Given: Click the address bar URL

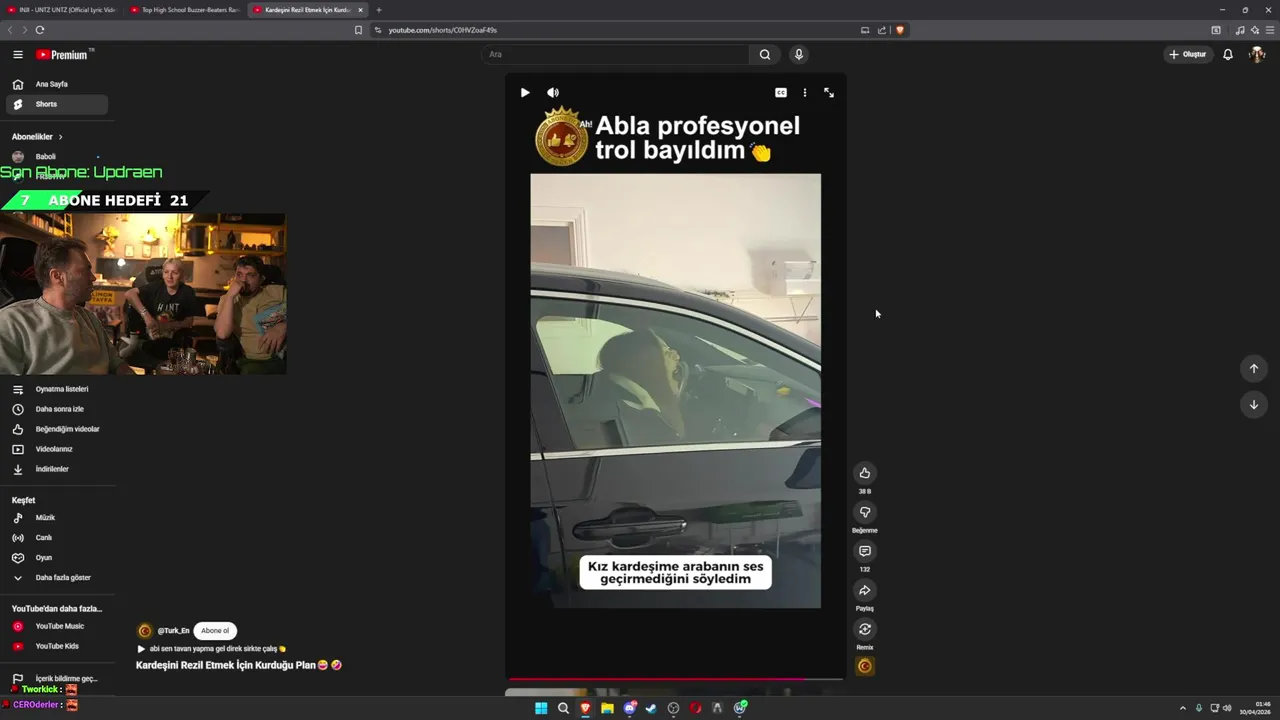Looking at the screenshot, I should pos(442,30).
